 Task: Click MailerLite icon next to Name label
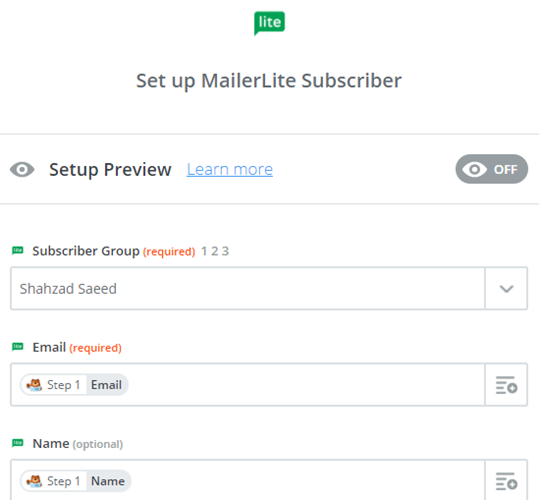(x=18, y=443)
